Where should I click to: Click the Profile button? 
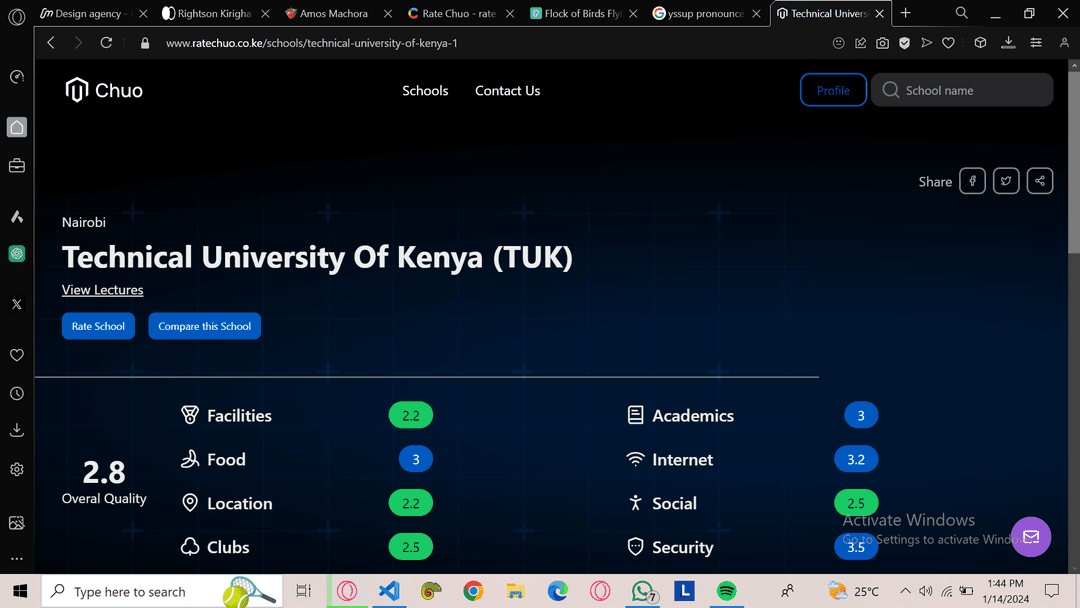click(x=833, y=90)
